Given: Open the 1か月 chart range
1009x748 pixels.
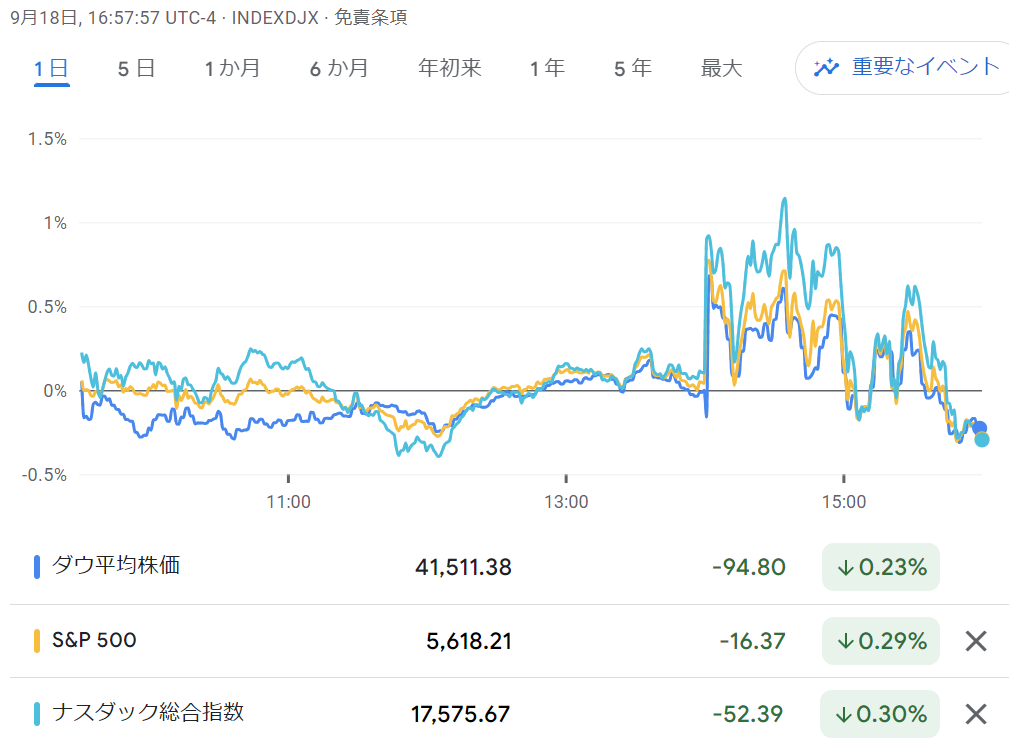Looking at the screenshot, I should click(x=232, y=68).
